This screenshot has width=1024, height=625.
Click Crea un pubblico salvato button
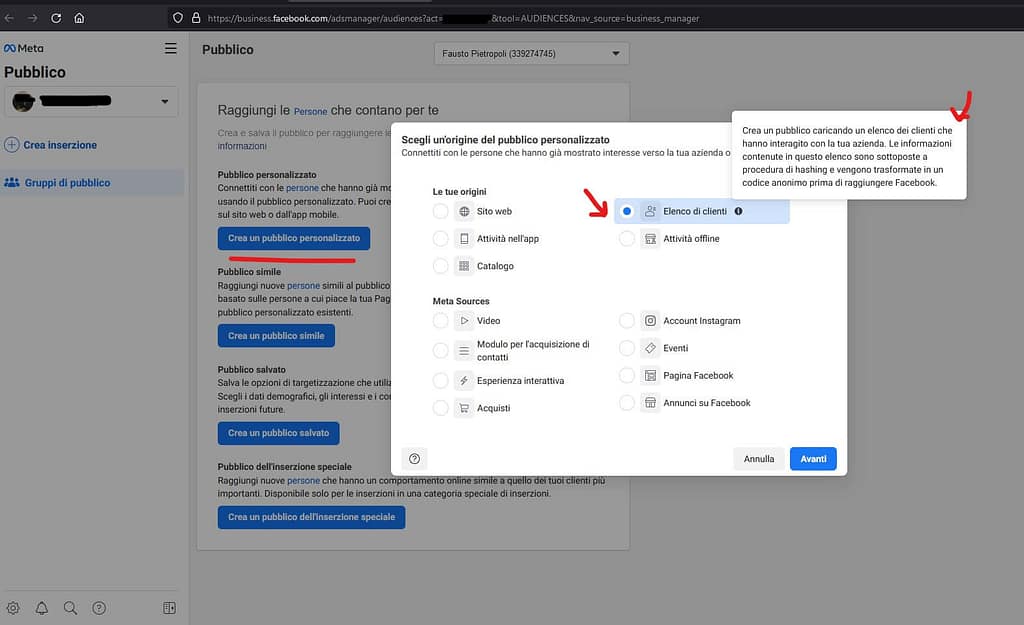[279, 433]
